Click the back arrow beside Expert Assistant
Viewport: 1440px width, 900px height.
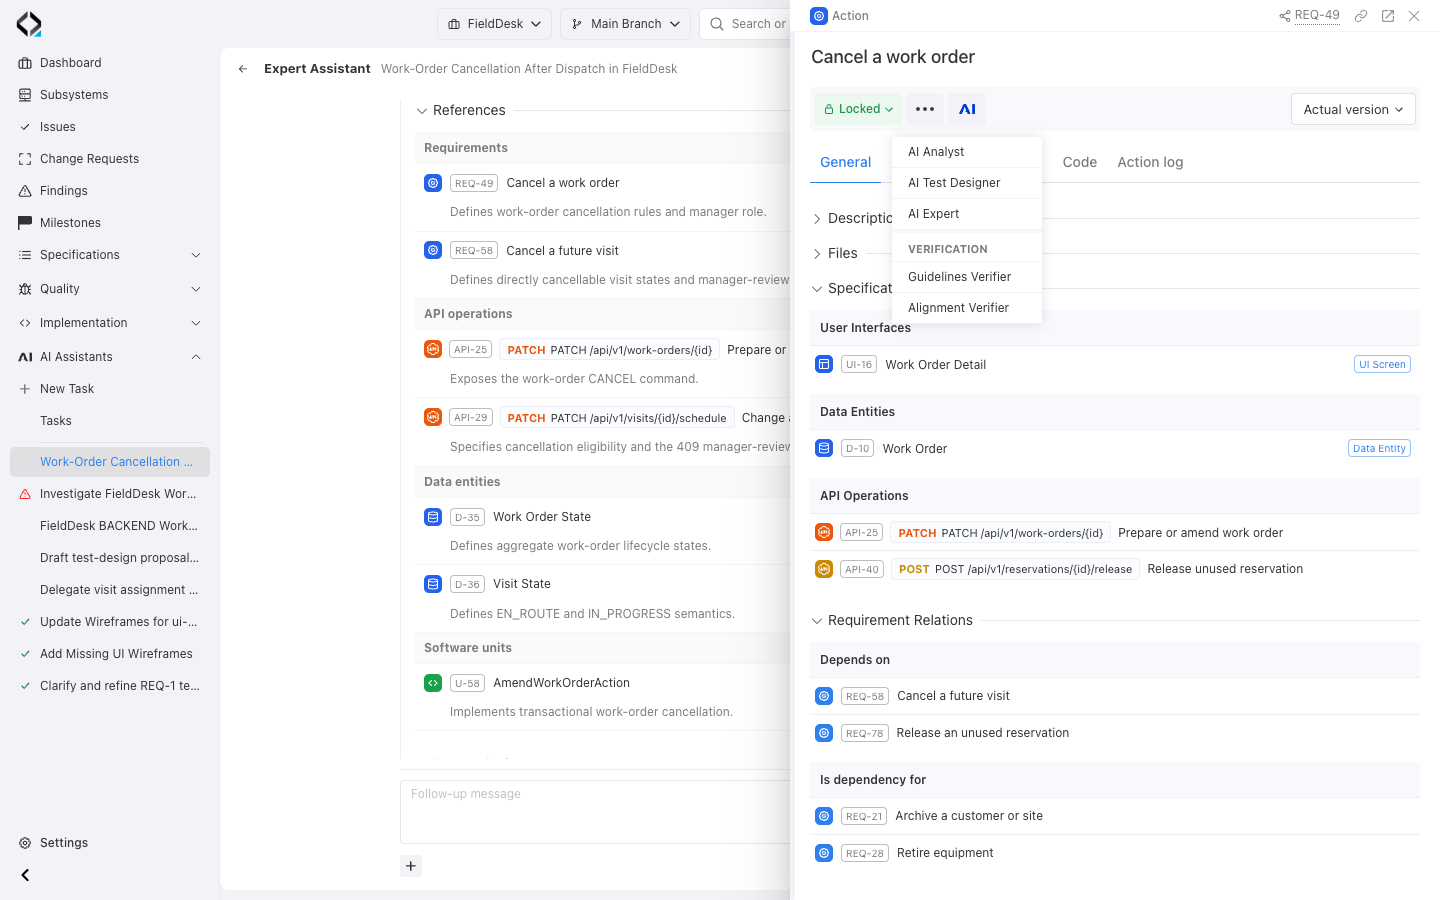243,69
